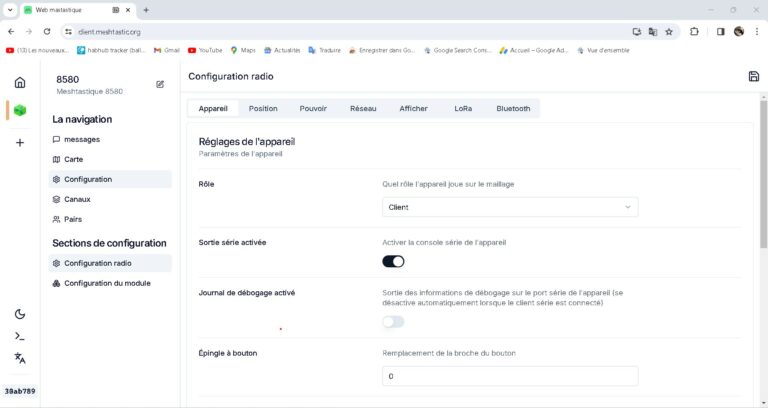Open the Rôle dropdown showing Client

point(510,207)
